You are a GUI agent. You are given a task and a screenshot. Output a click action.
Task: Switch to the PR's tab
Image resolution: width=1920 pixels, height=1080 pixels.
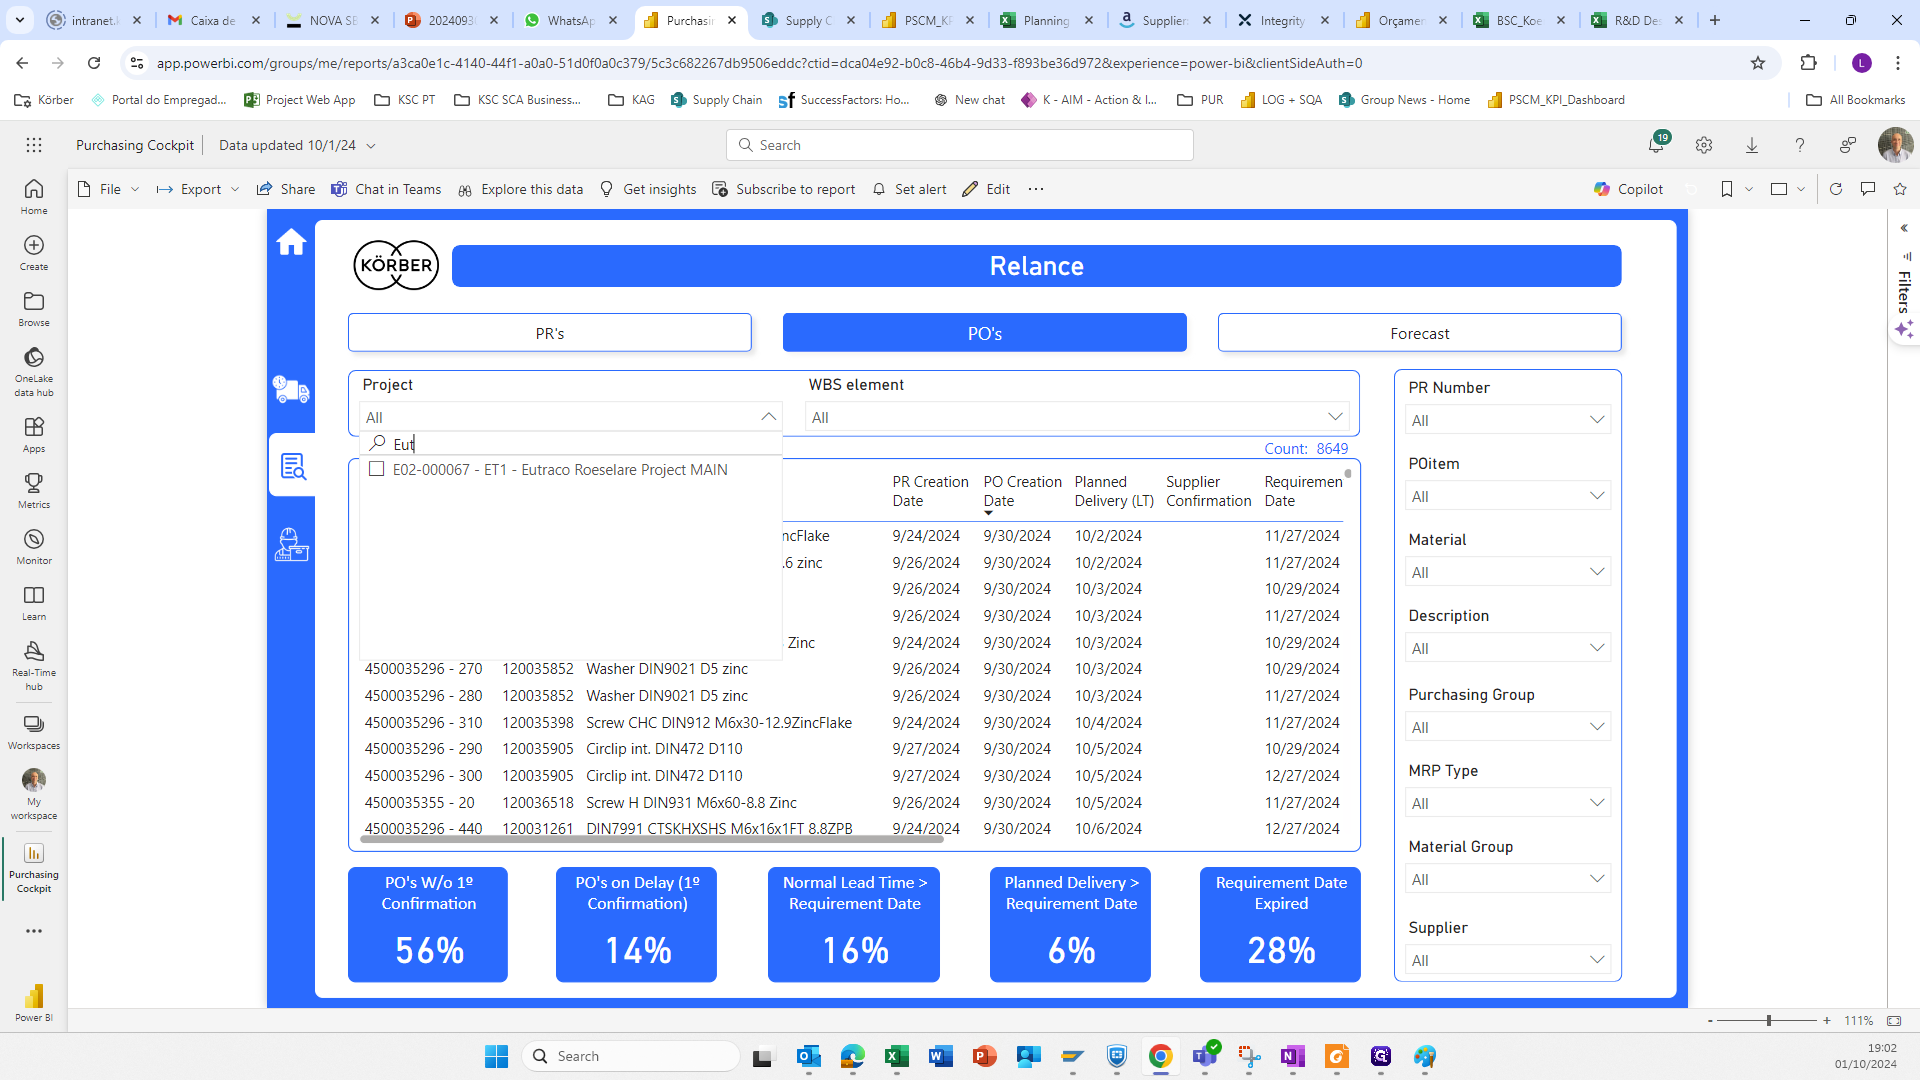pos(550,333)
